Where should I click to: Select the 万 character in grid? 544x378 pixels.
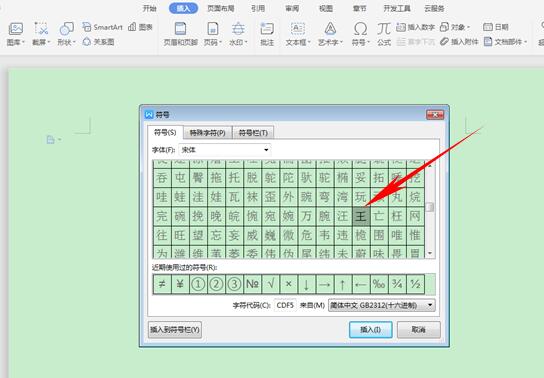(x=306, y=217)
